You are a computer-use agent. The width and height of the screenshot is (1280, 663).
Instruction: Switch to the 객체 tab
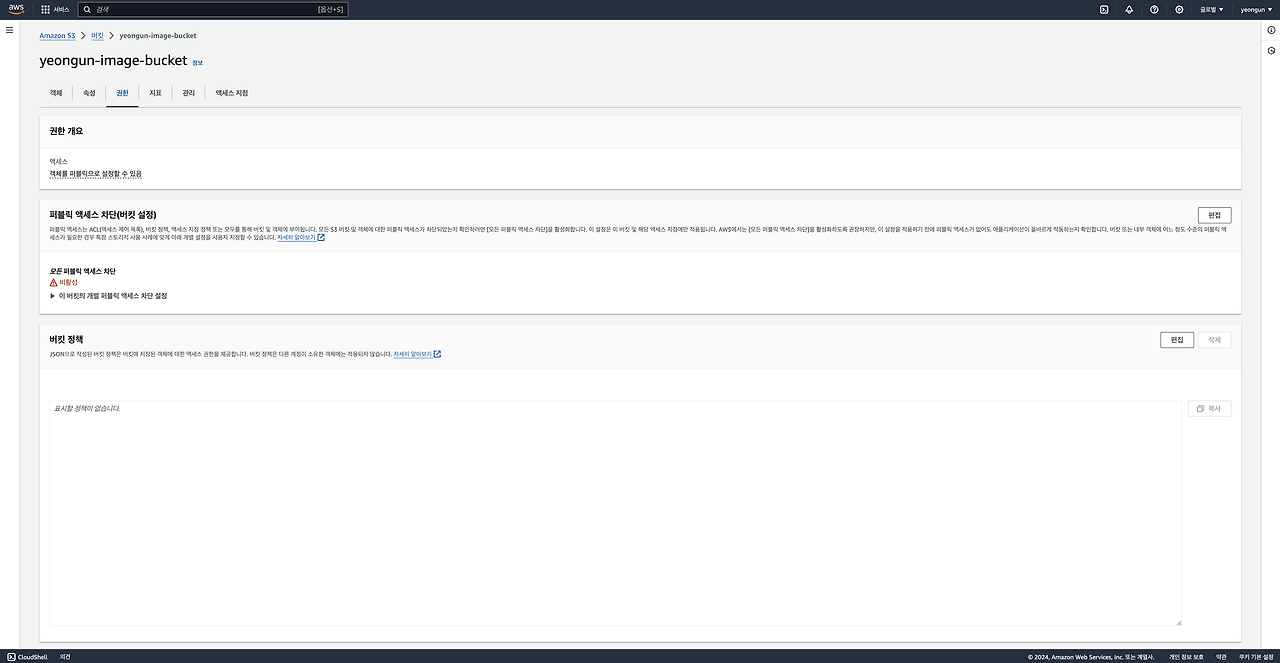click(x=56, y=93)
